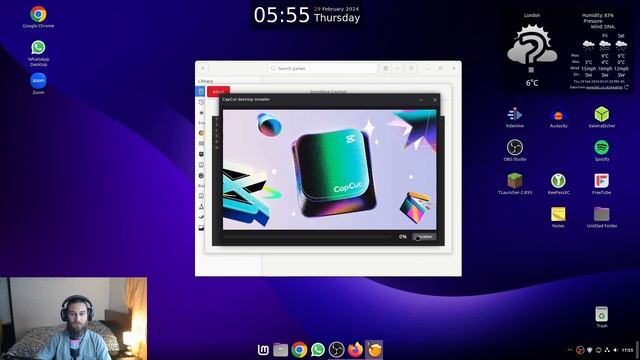Screen dimensions: 640x360
Task: Open the TLauncher 2.895 desktop icon
Action: coord(515,184)
